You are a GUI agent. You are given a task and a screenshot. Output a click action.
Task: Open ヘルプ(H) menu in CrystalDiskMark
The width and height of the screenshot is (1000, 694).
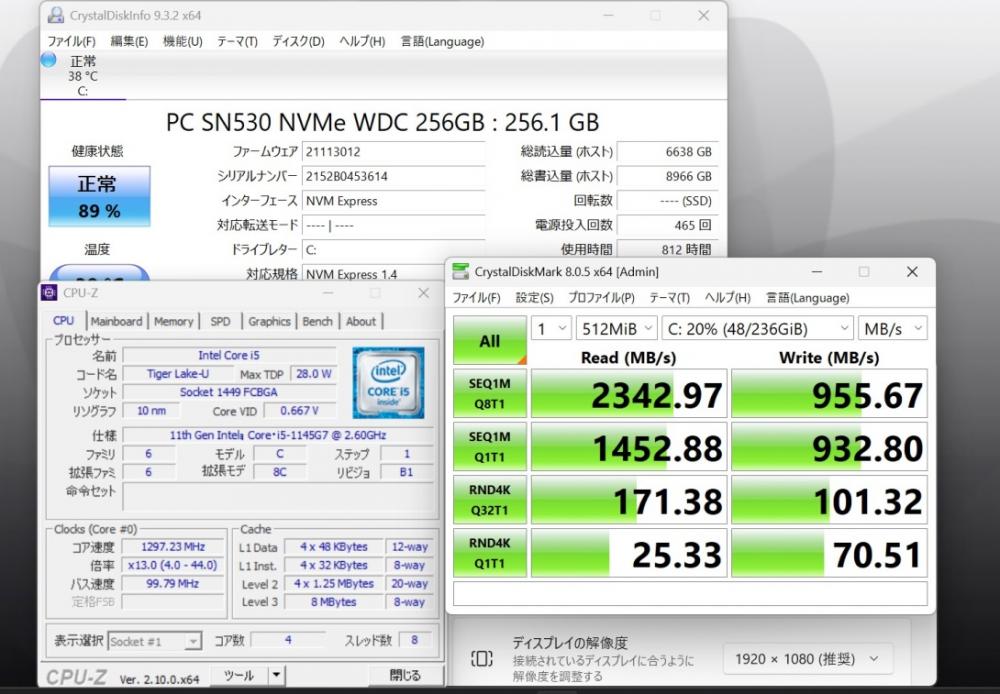click(727, 298)
